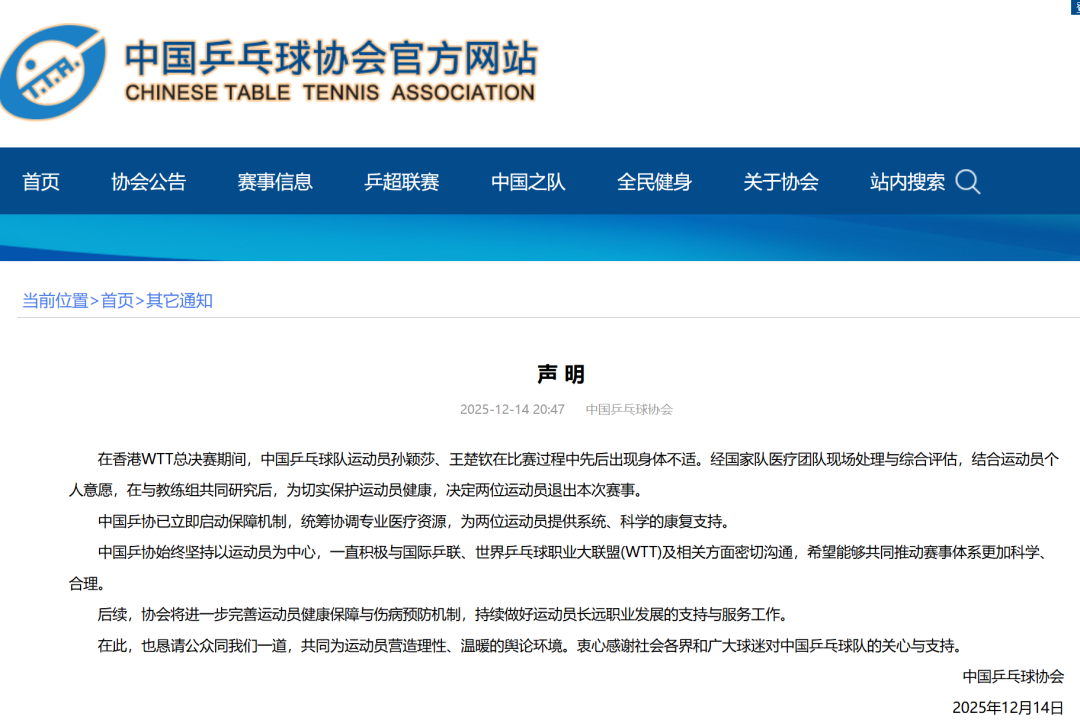Click the 首页 breadcrumb link
1080x720 pixels.
click(117, 301)
